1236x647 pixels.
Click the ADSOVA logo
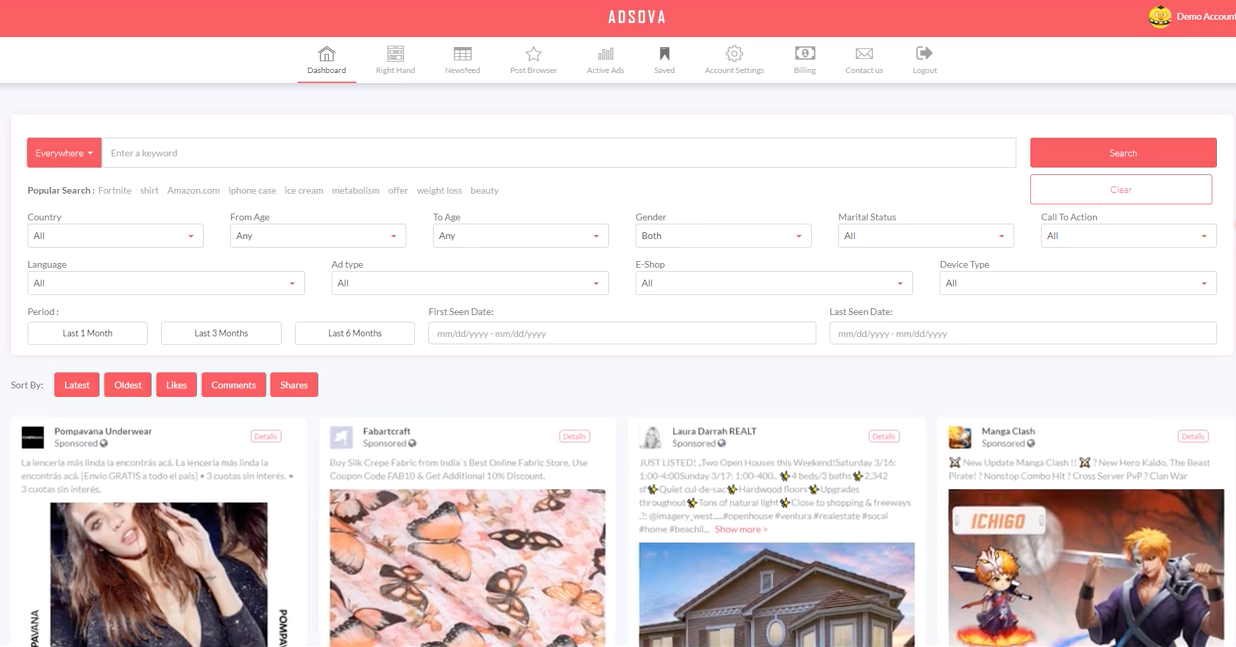pos(637,17)
